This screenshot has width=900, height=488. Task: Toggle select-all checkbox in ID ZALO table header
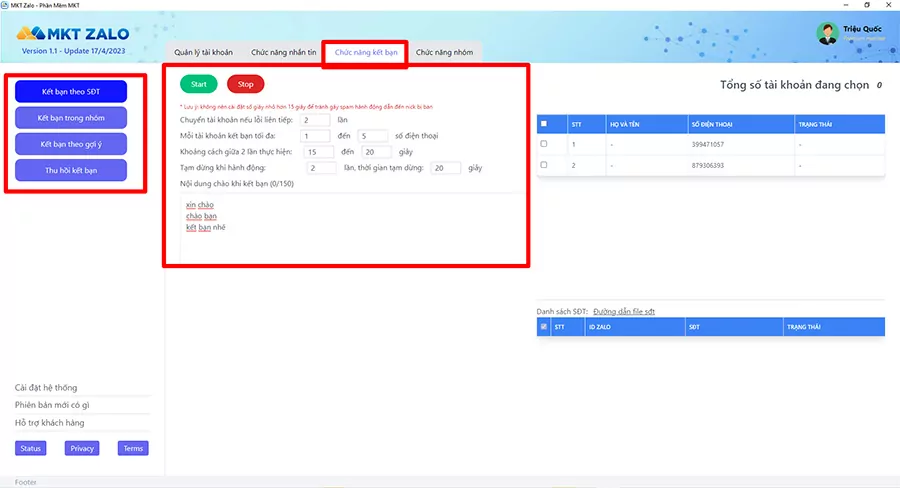point(544,327)
